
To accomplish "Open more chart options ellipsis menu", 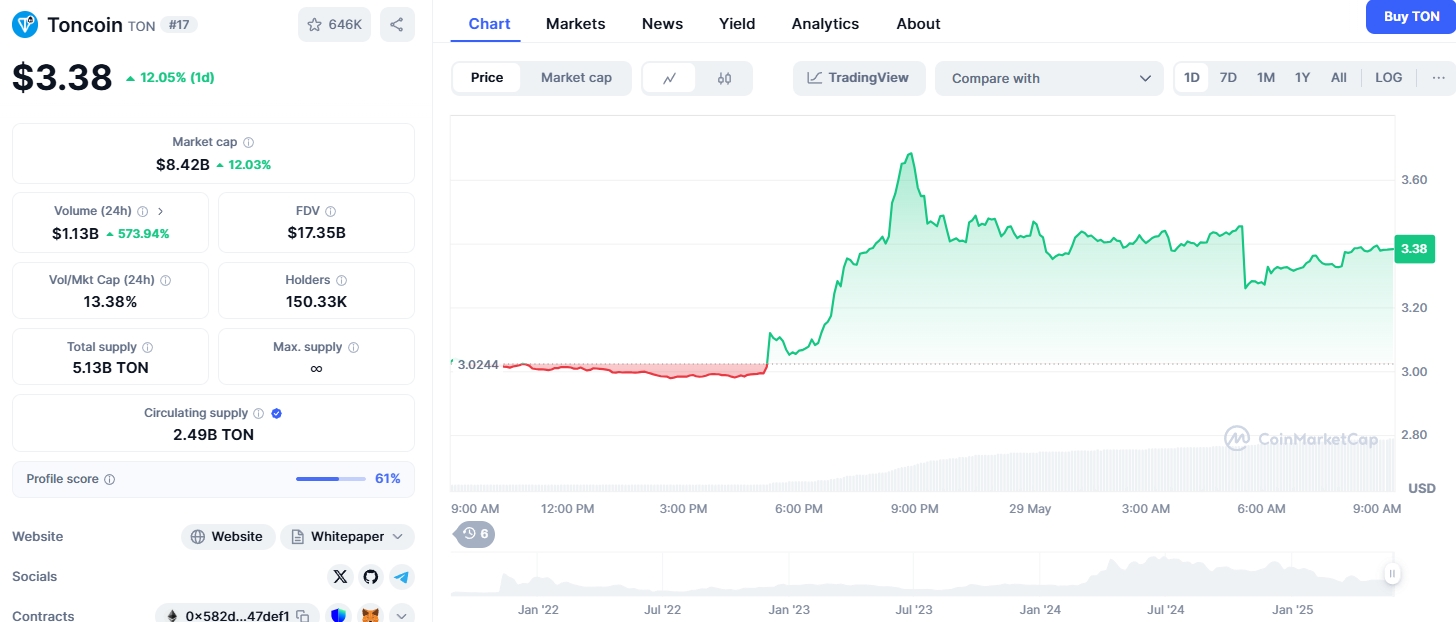I will 1439,78.
